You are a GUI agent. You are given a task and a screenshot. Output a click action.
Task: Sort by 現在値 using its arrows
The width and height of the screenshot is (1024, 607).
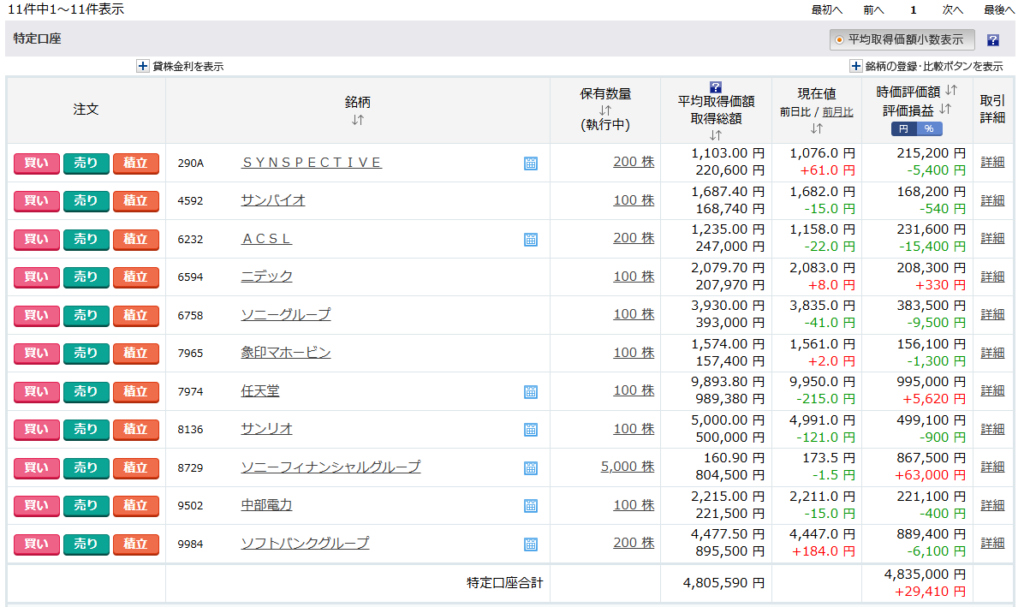[816, 128]
